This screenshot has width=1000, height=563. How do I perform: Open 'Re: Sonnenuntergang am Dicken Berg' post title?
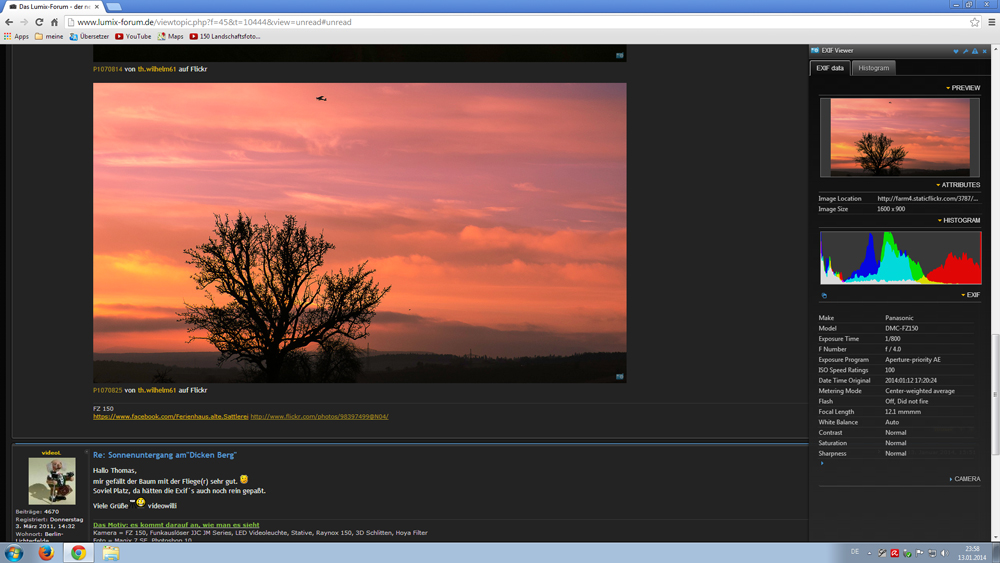tap(165, 455)
